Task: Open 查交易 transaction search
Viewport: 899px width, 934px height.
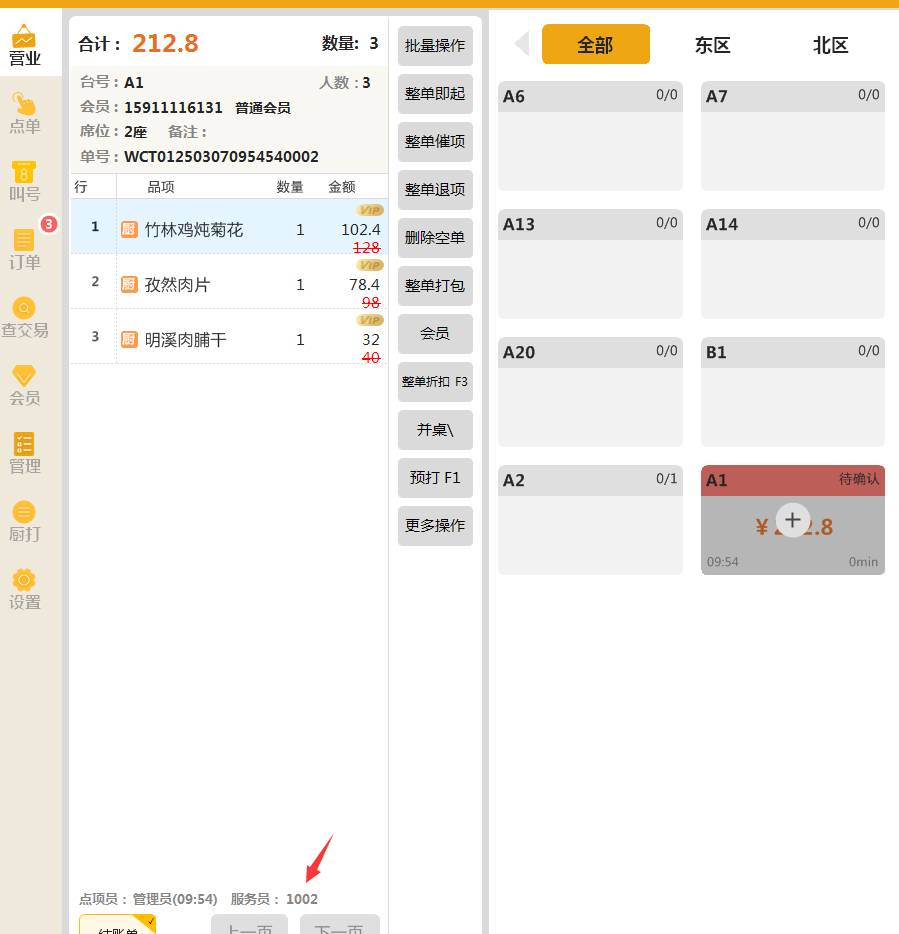Action: point(24,317)
